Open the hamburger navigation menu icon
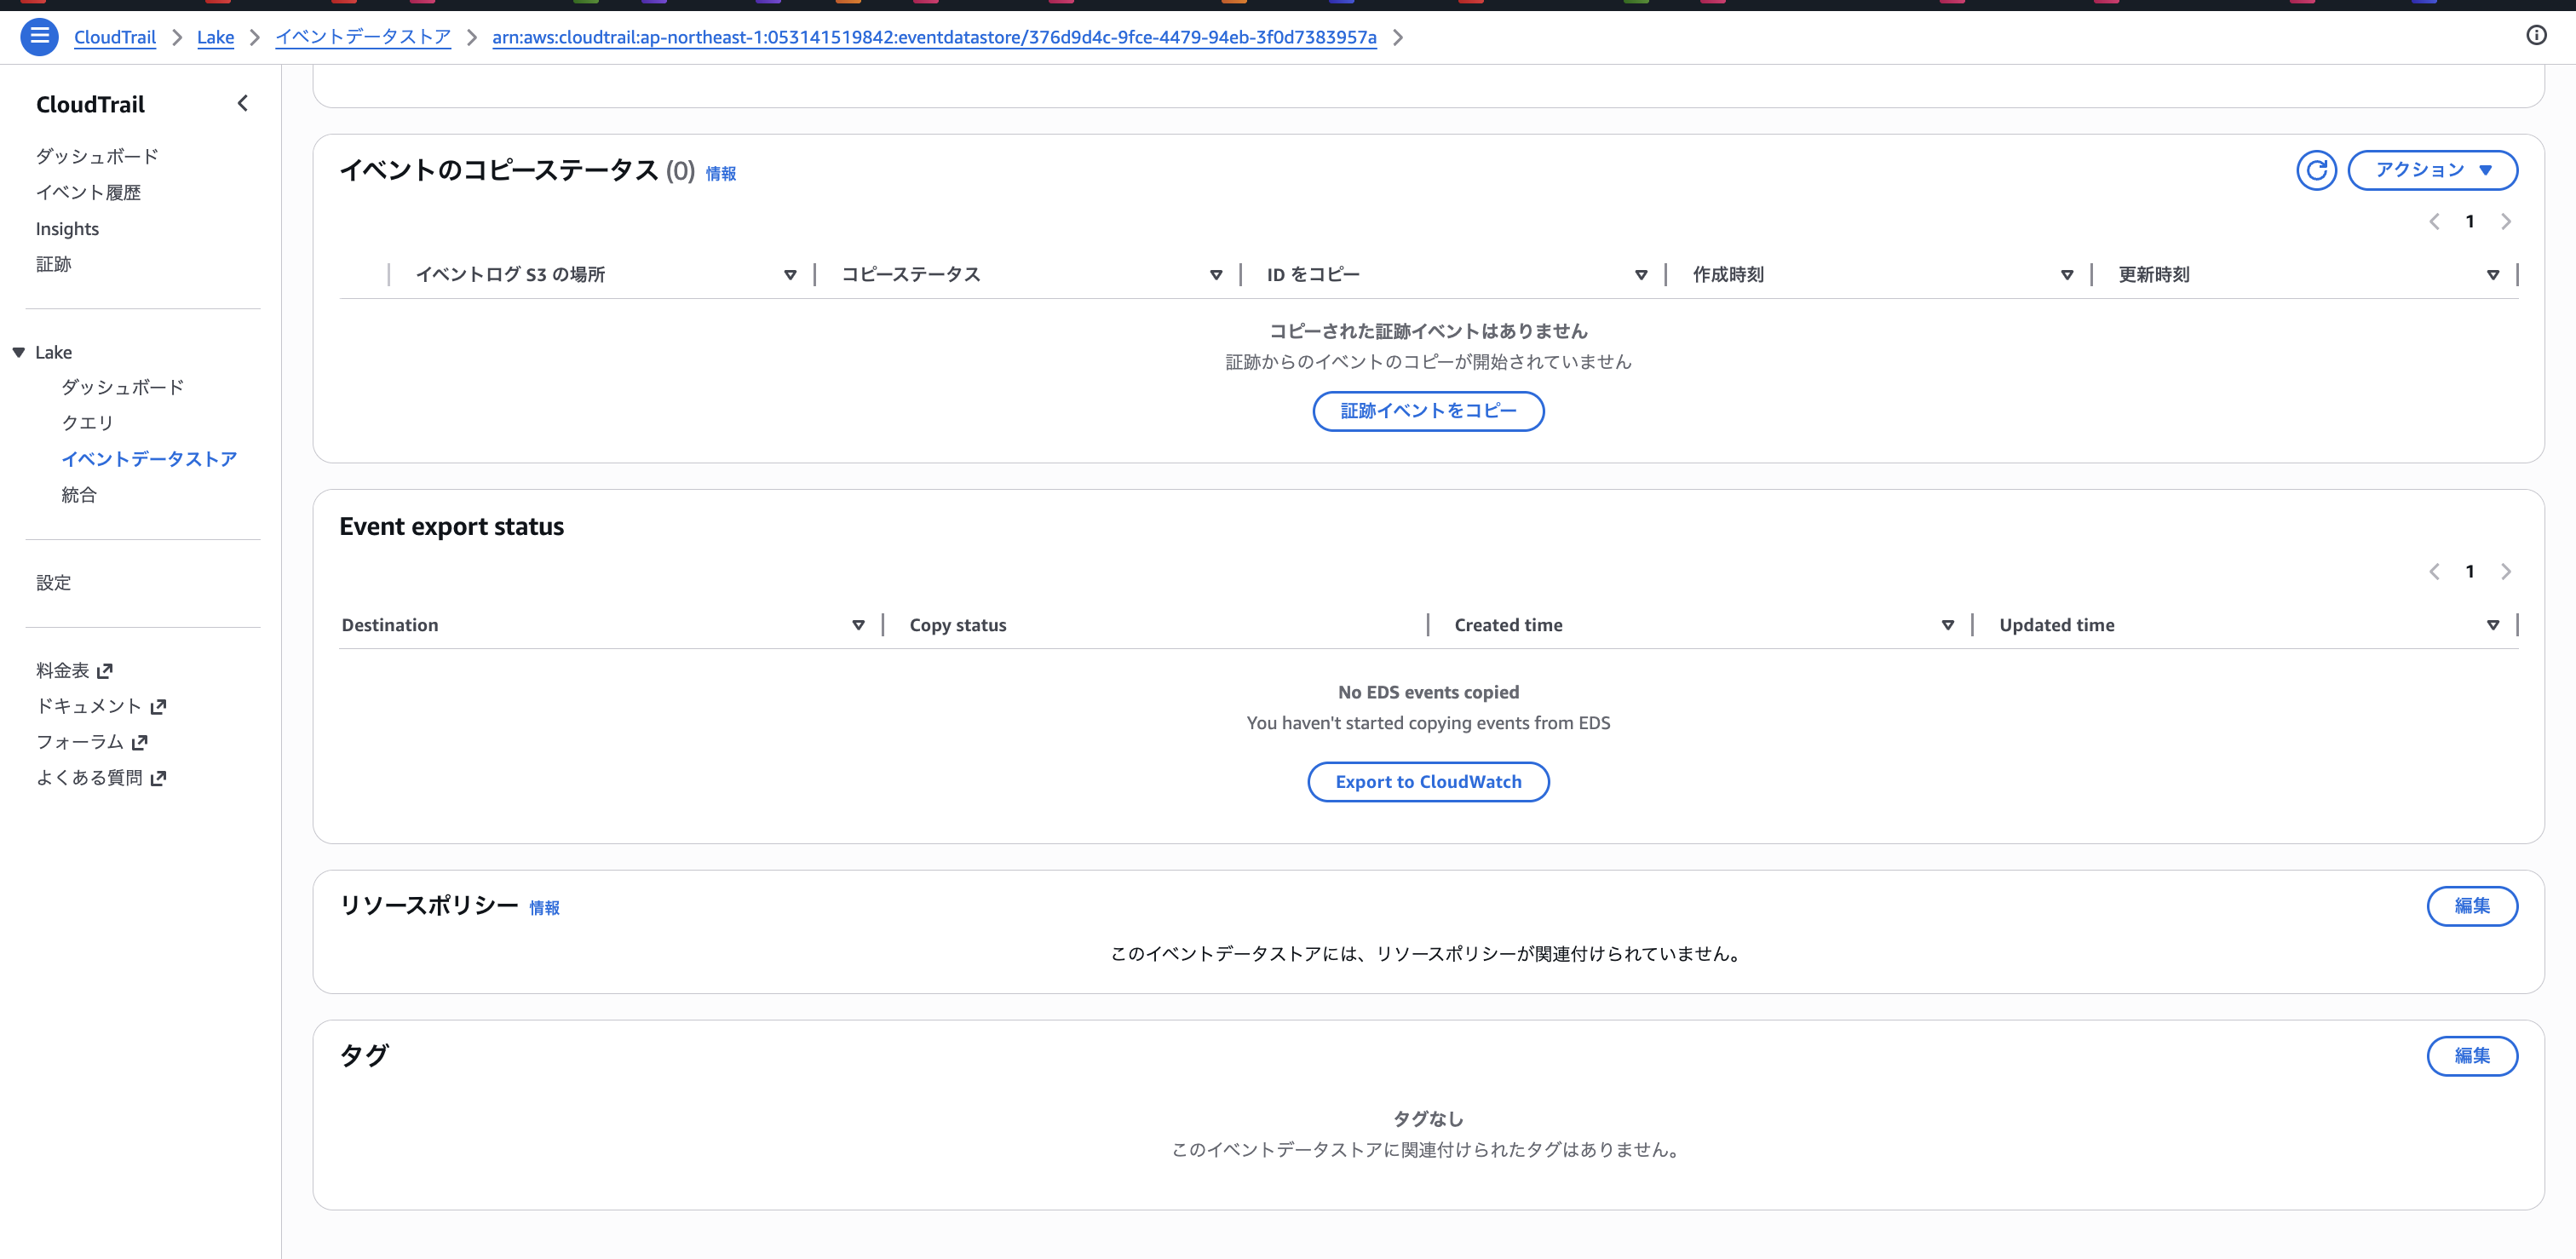The image size is (2576, 1259). tap(39, 37)
